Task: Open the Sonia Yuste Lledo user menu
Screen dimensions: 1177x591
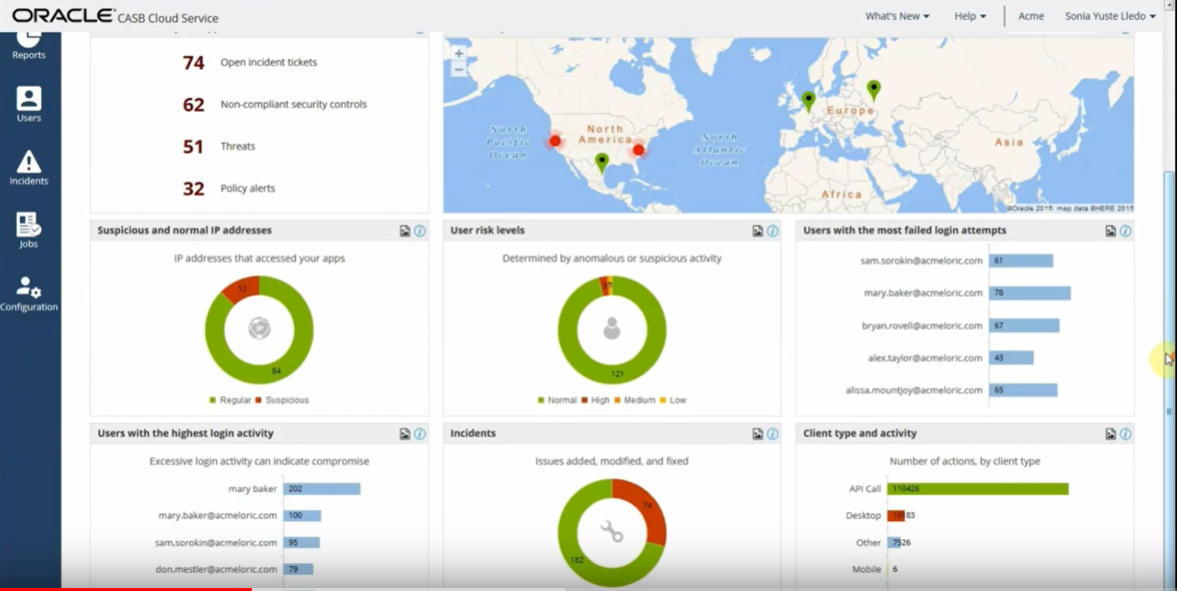Action: click(1109, 16)
